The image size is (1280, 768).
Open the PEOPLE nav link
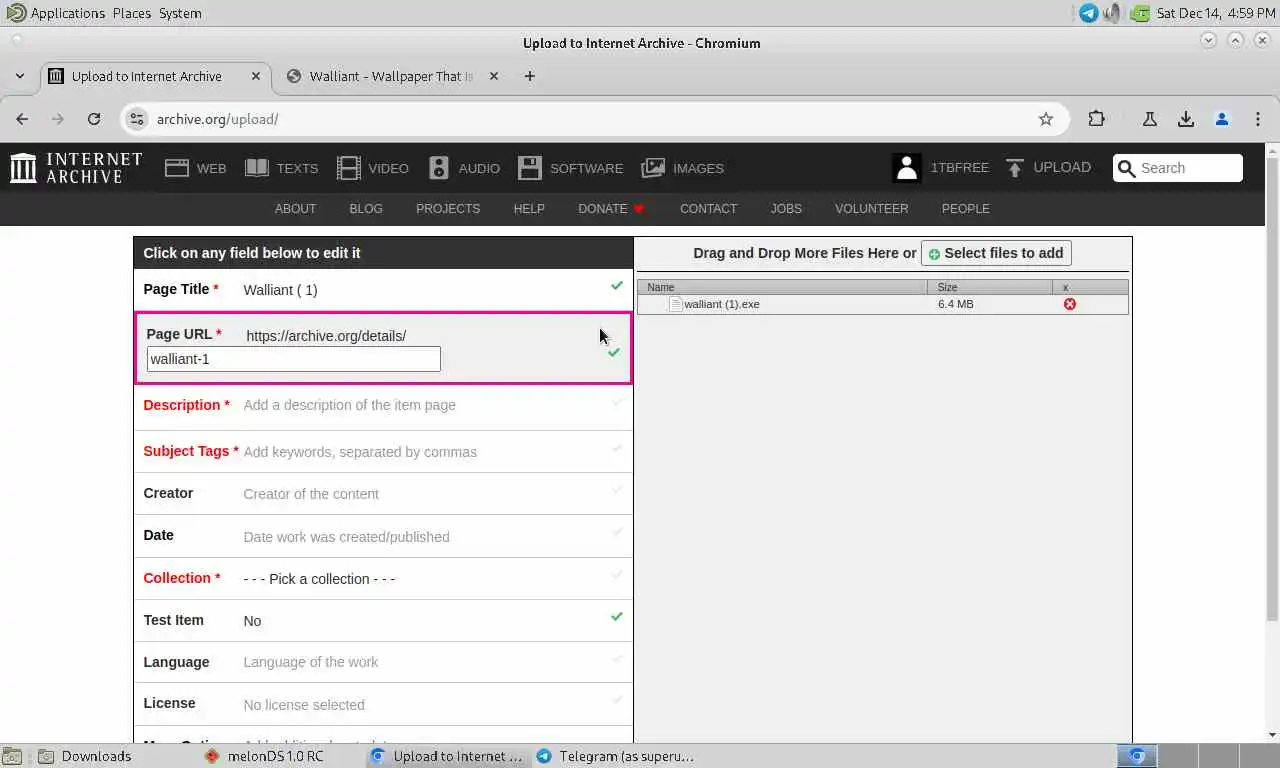pyautogui.click(x=966, y=209)
